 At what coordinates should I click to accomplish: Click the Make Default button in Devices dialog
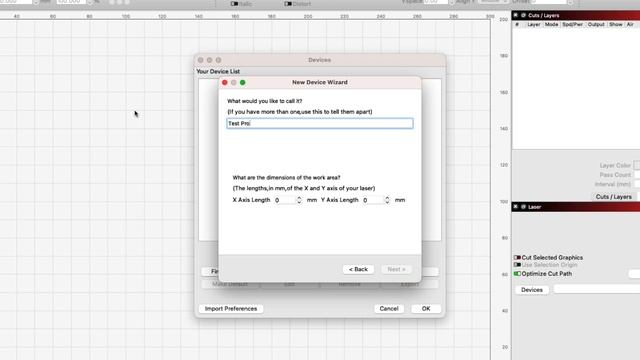click(230, 284)
